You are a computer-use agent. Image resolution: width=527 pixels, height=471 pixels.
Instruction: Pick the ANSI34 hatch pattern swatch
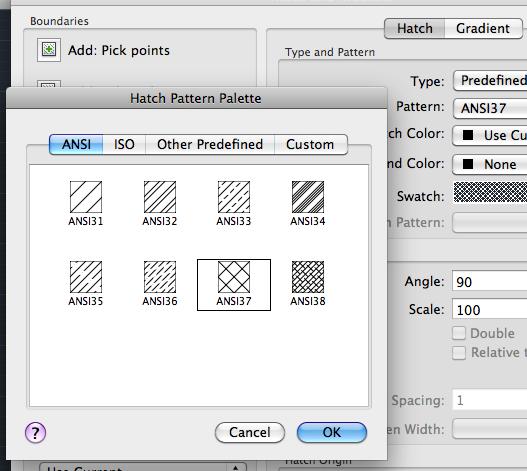(308, 197)
